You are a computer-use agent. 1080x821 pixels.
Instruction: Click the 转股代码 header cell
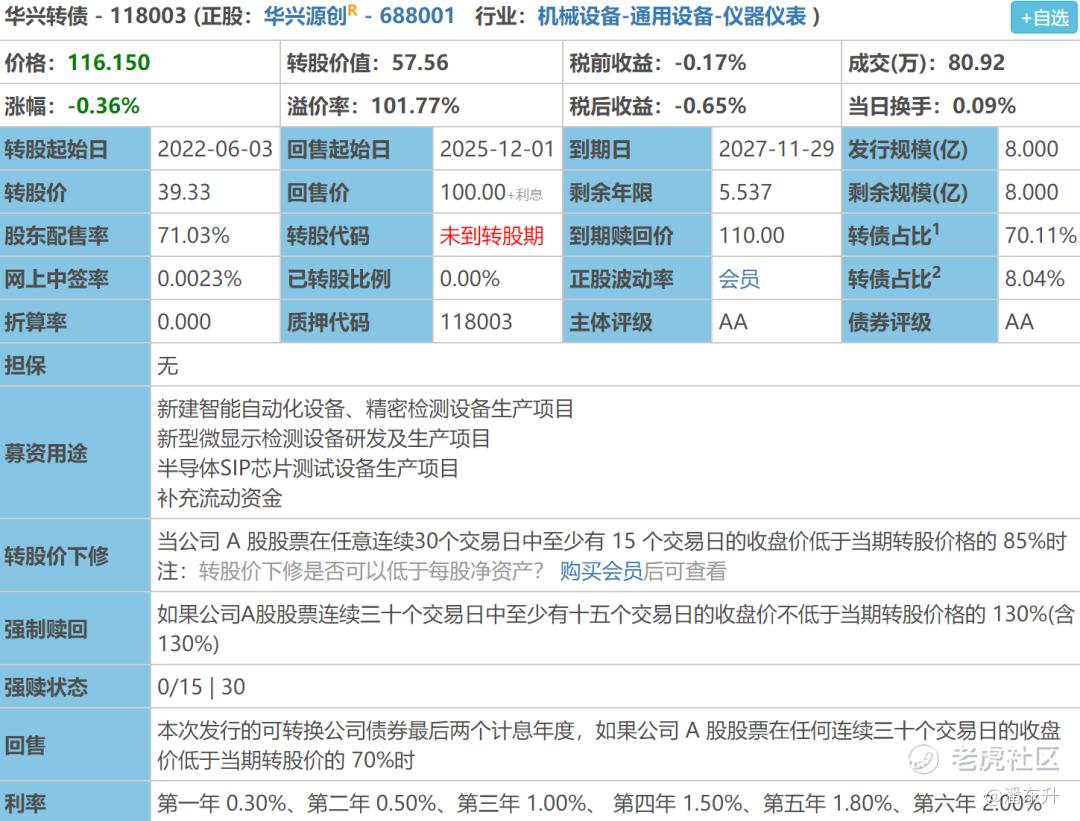356,236
